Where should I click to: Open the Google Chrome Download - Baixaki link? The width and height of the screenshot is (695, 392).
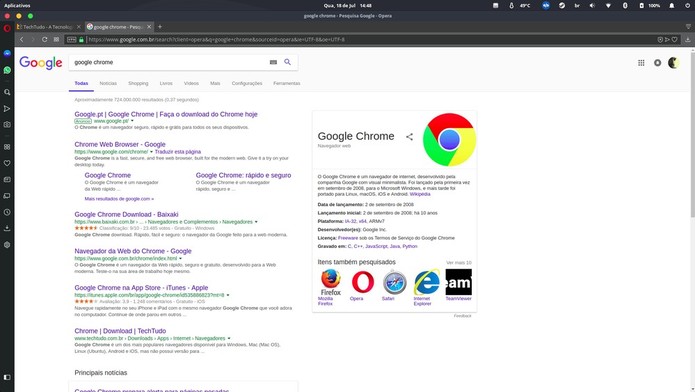pos(126,215)
